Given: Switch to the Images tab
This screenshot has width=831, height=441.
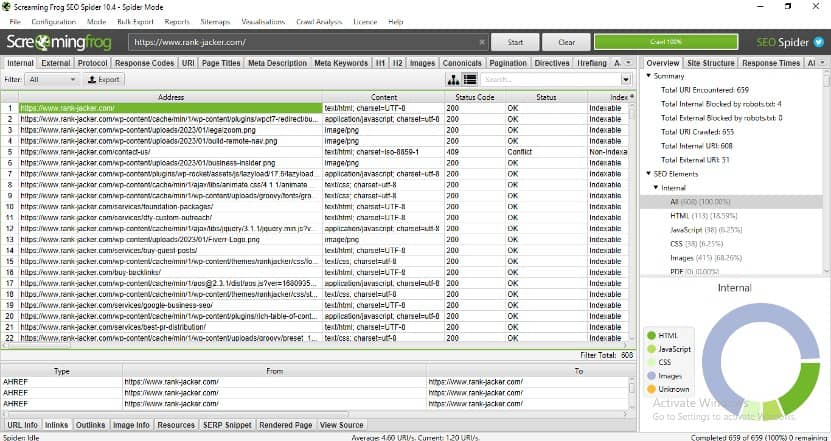Looking at the screenshot, I should click(422, 63).
